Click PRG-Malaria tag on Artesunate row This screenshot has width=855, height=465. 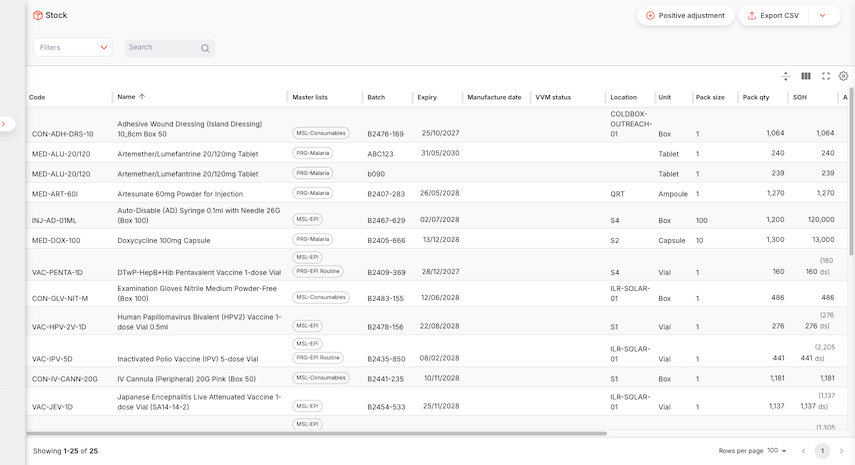tap(312, 193)
